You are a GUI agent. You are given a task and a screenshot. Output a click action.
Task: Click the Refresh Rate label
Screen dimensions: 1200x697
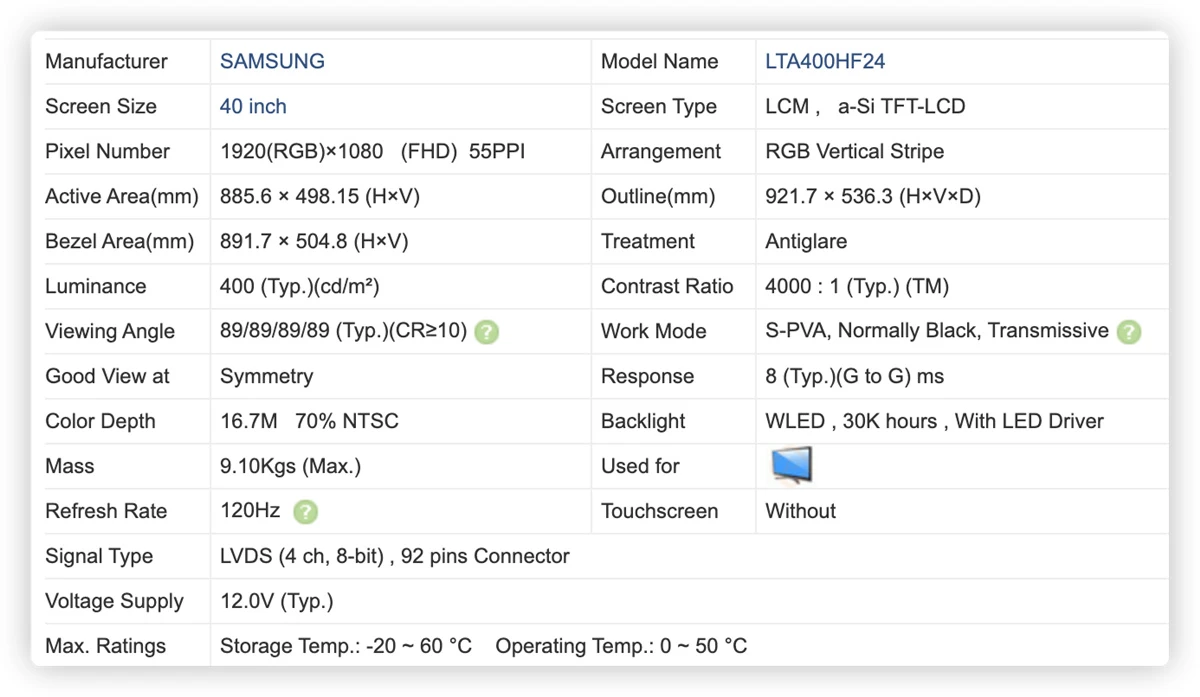tap(106, 511)
